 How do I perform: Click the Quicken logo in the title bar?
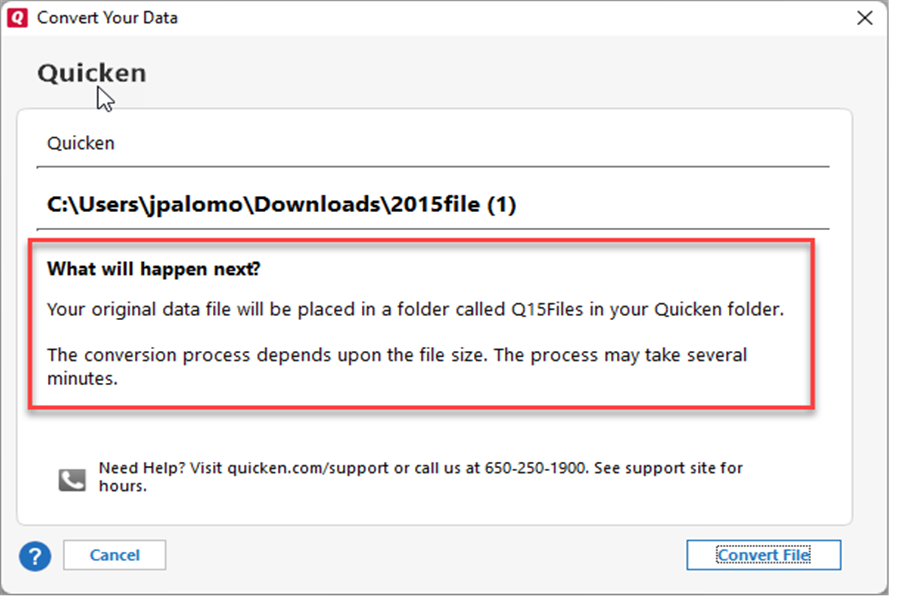tap(17, 18)
